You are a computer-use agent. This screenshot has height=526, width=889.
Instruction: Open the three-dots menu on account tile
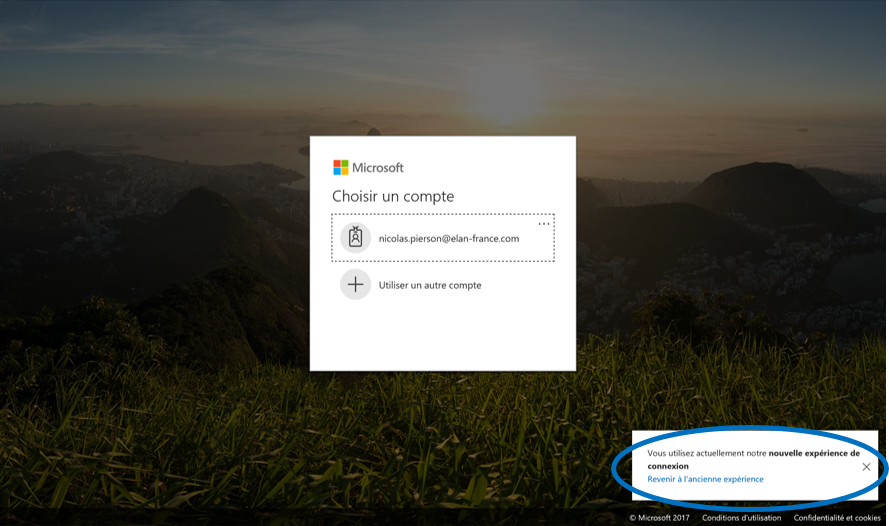[x=544, y=224]
